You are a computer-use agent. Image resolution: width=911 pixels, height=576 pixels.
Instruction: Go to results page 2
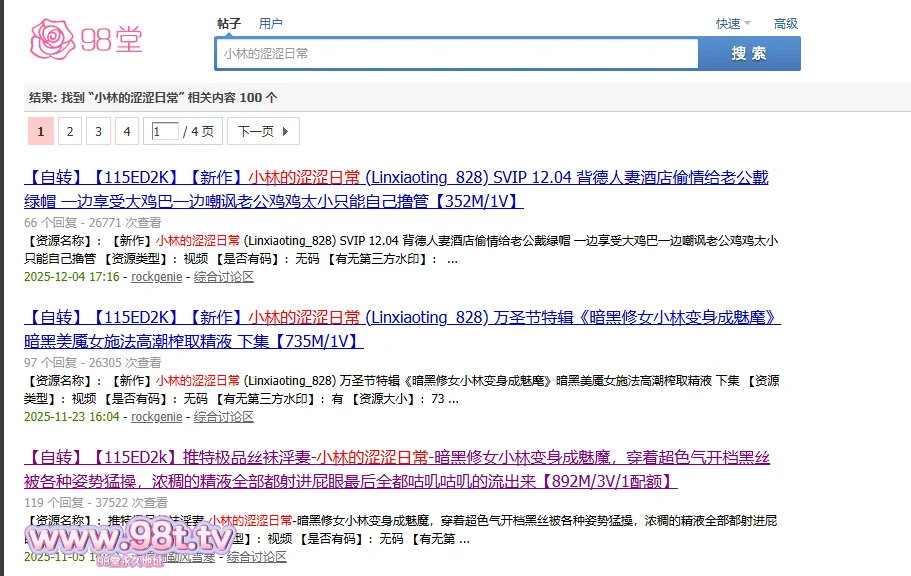pos(69,131)
